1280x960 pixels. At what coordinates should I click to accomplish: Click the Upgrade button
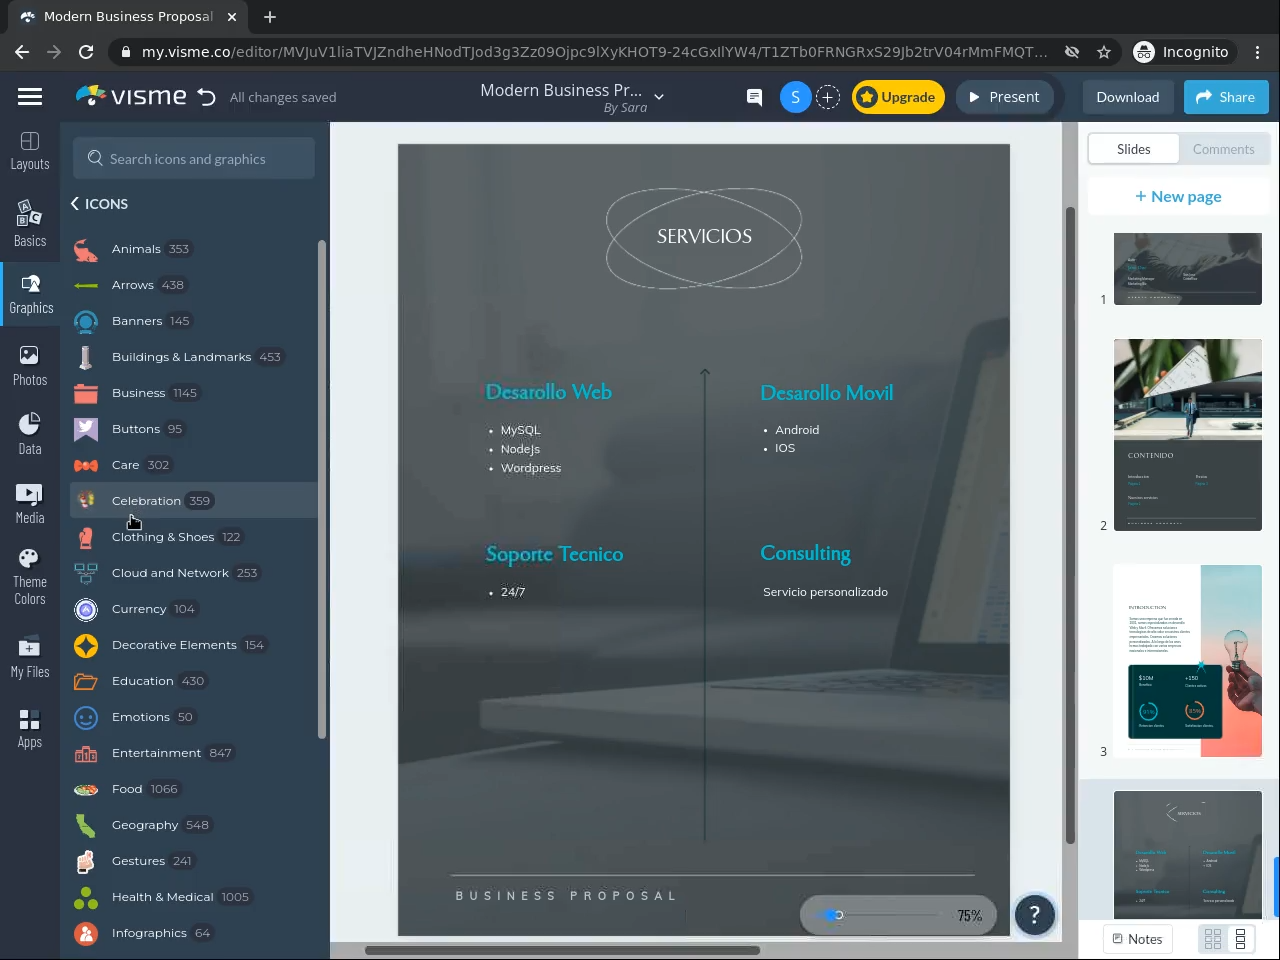pos(898,97)
